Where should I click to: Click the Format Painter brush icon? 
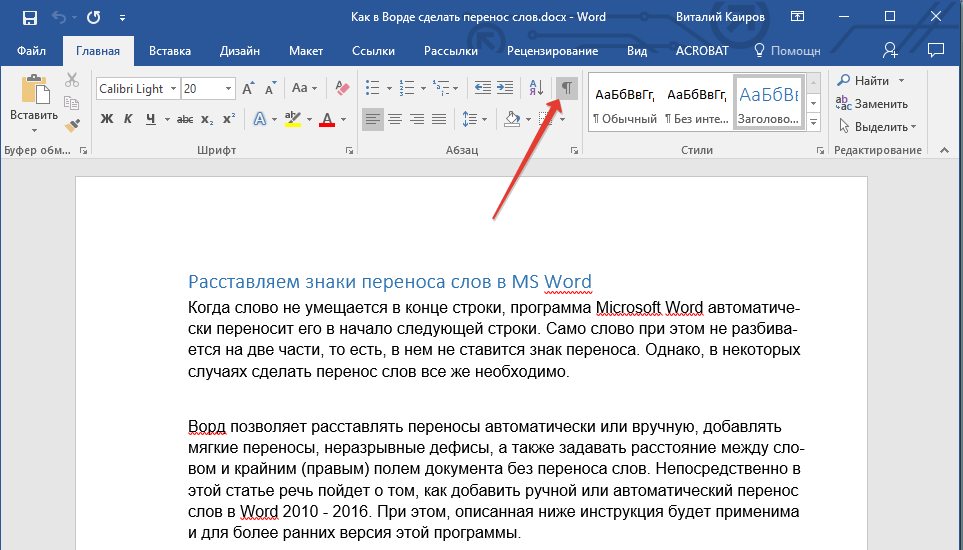72,124
